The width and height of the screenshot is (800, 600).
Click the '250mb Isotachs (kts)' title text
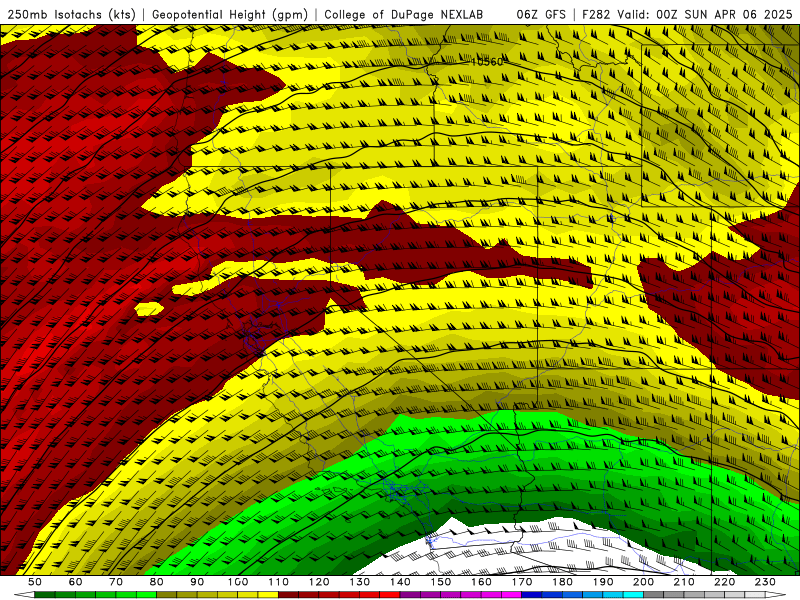pyautogui.click(x=71, y=15)
